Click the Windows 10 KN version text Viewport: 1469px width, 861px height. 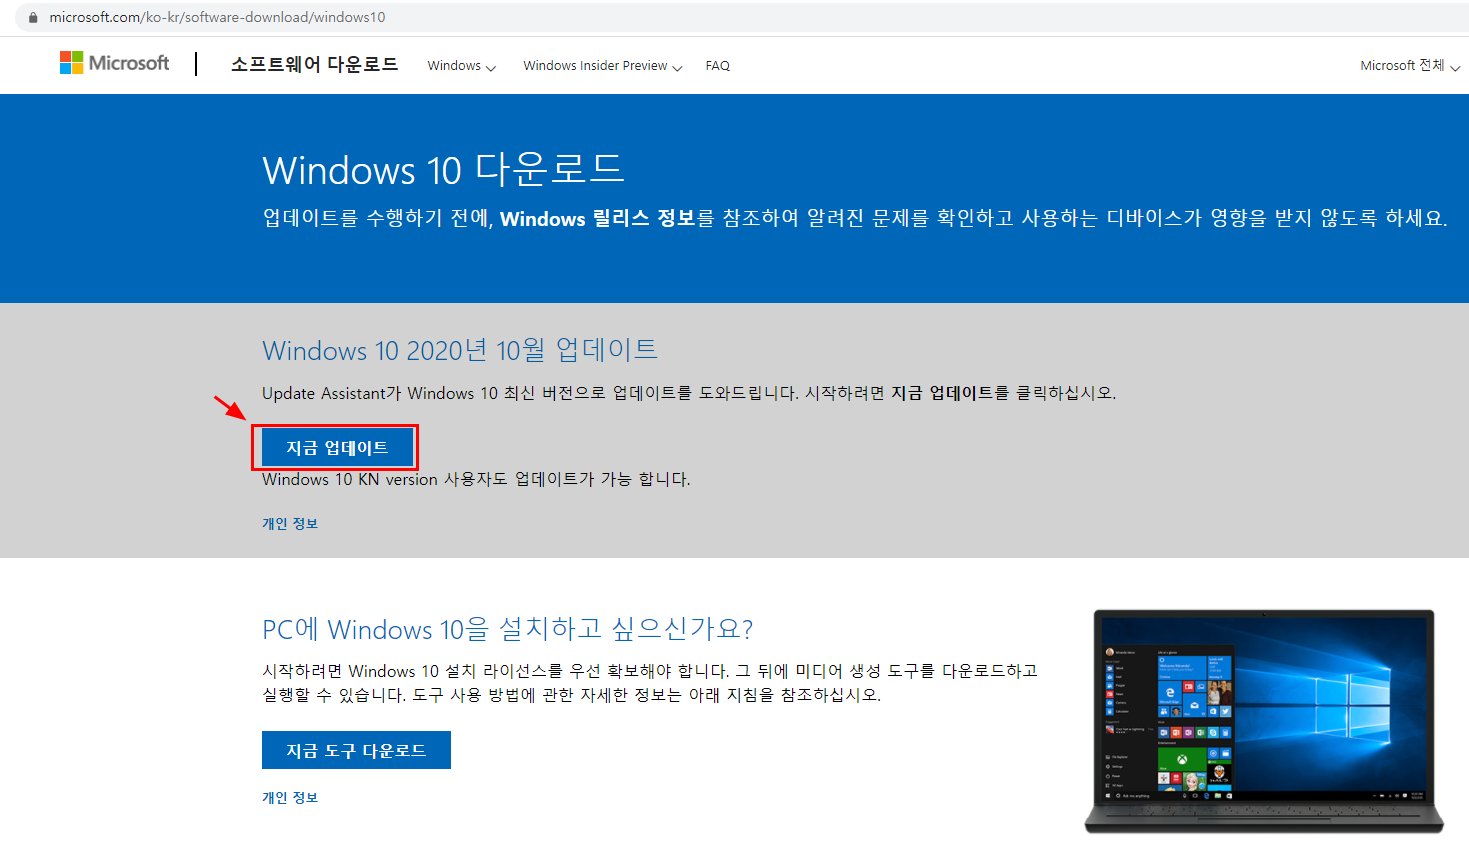point(476,480)
